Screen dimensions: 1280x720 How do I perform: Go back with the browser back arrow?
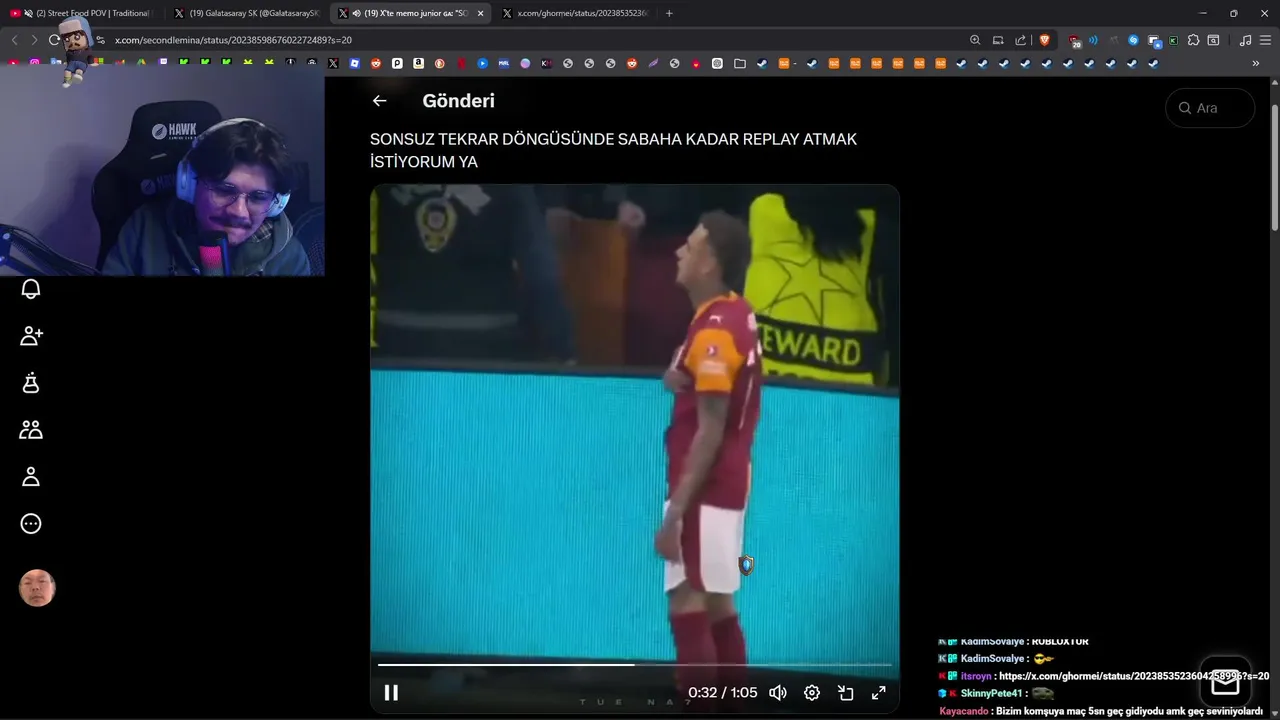coord(14,40)
